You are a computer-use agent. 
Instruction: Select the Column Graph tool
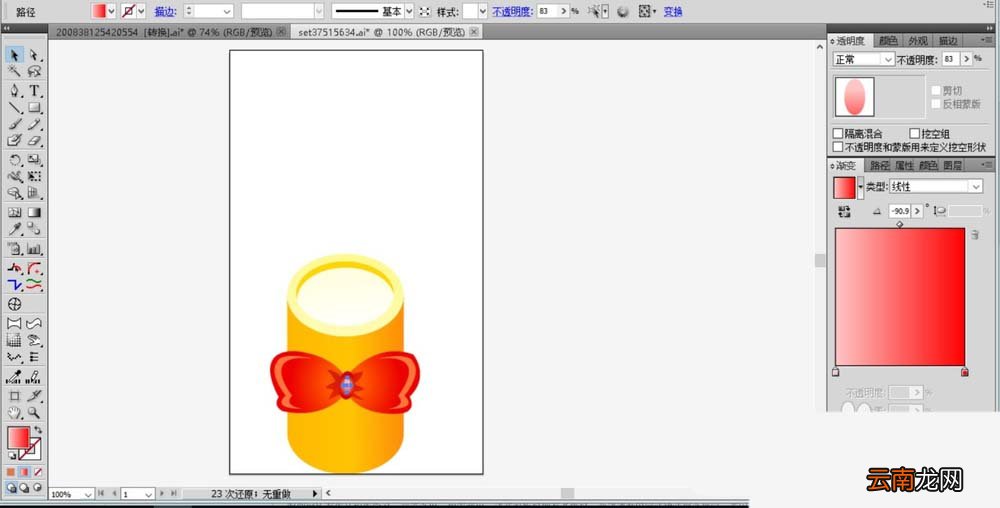click(x=34, y=249)
